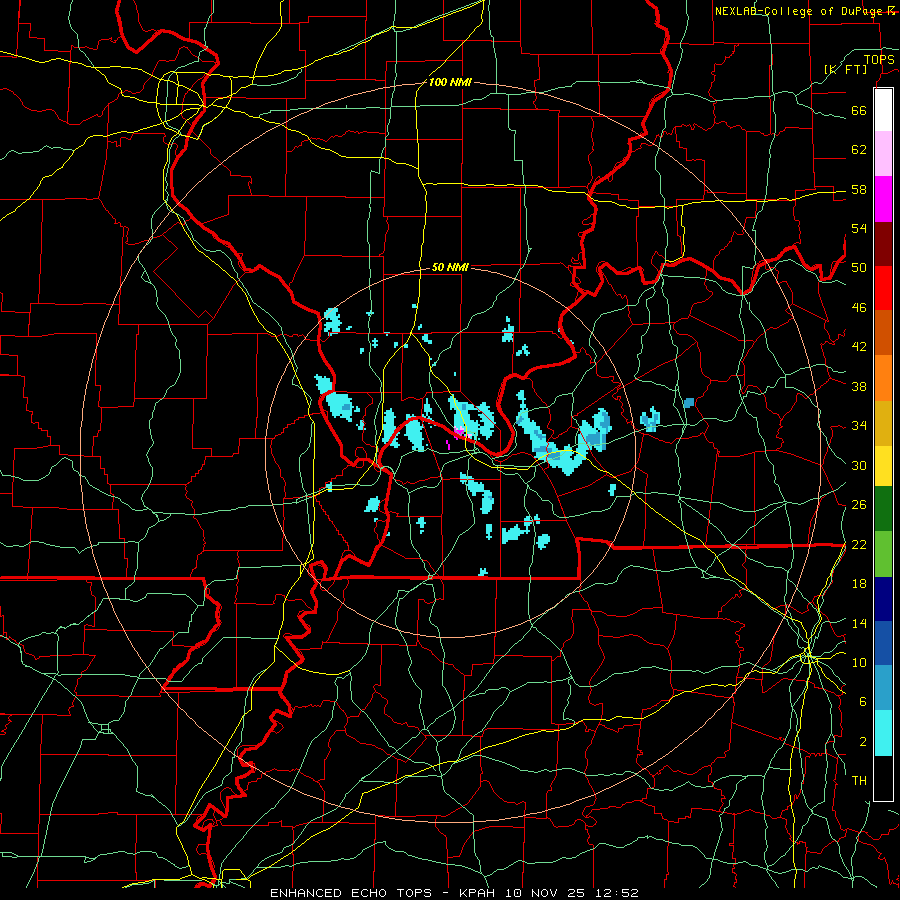Click the legend value 42
This screenshot has width=900, height=900.
click(859, 347)
